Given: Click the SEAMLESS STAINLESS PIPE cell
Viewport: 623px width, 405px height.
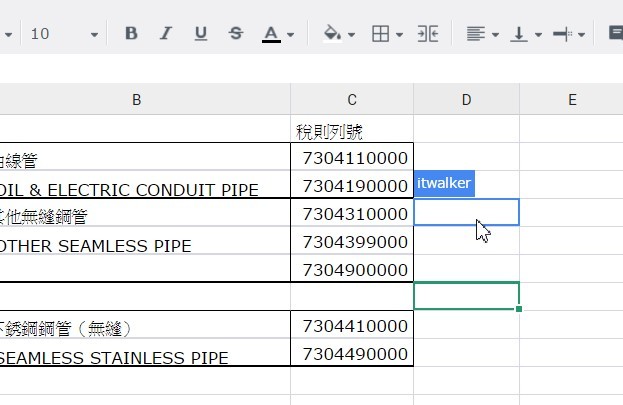Looking at the screenshot, I should (x=145, y=353).
